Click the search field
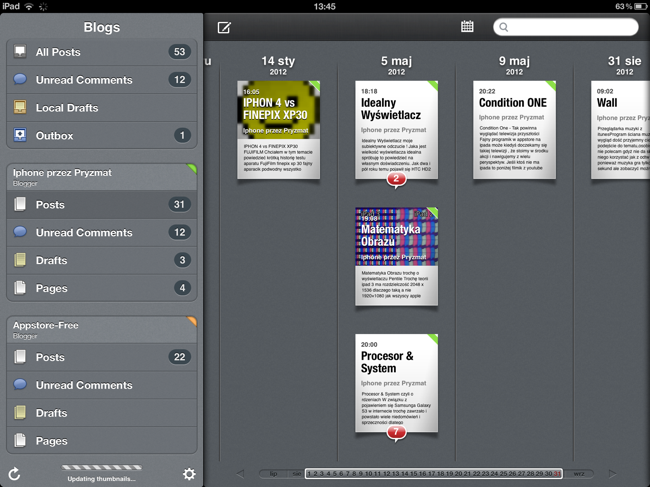 (x=565, y=27)
